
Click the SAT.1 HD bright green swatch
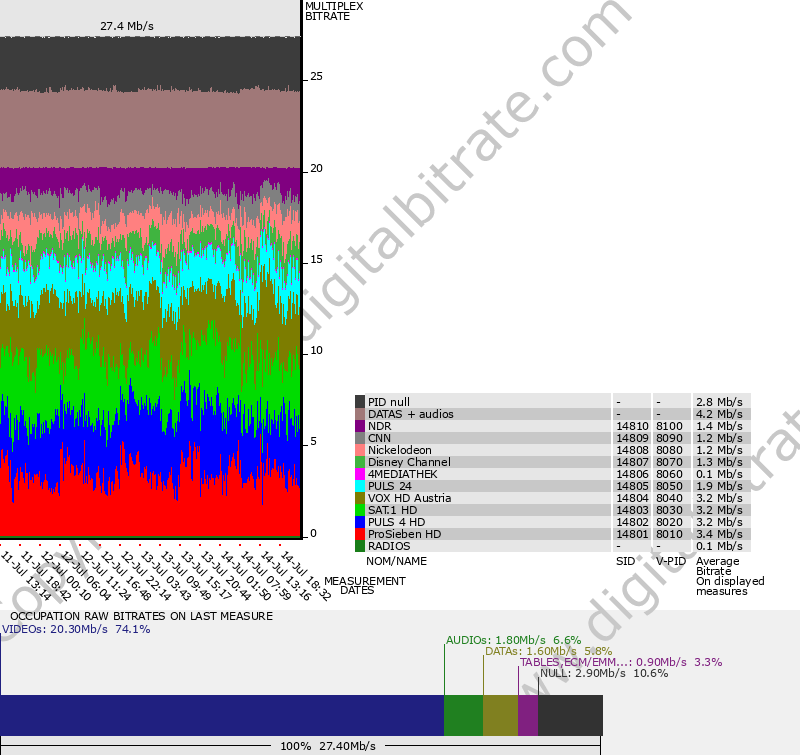tap(360, 510)
